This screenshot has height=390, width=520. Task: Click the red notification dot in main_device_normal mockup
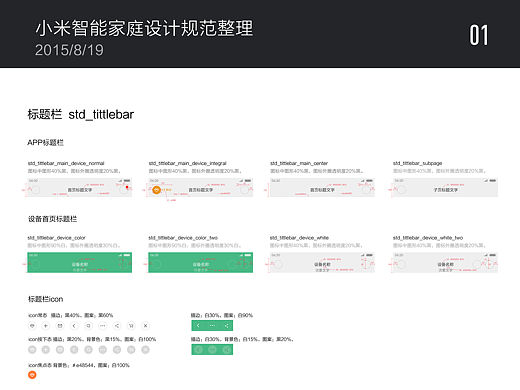tap(127, 187)
